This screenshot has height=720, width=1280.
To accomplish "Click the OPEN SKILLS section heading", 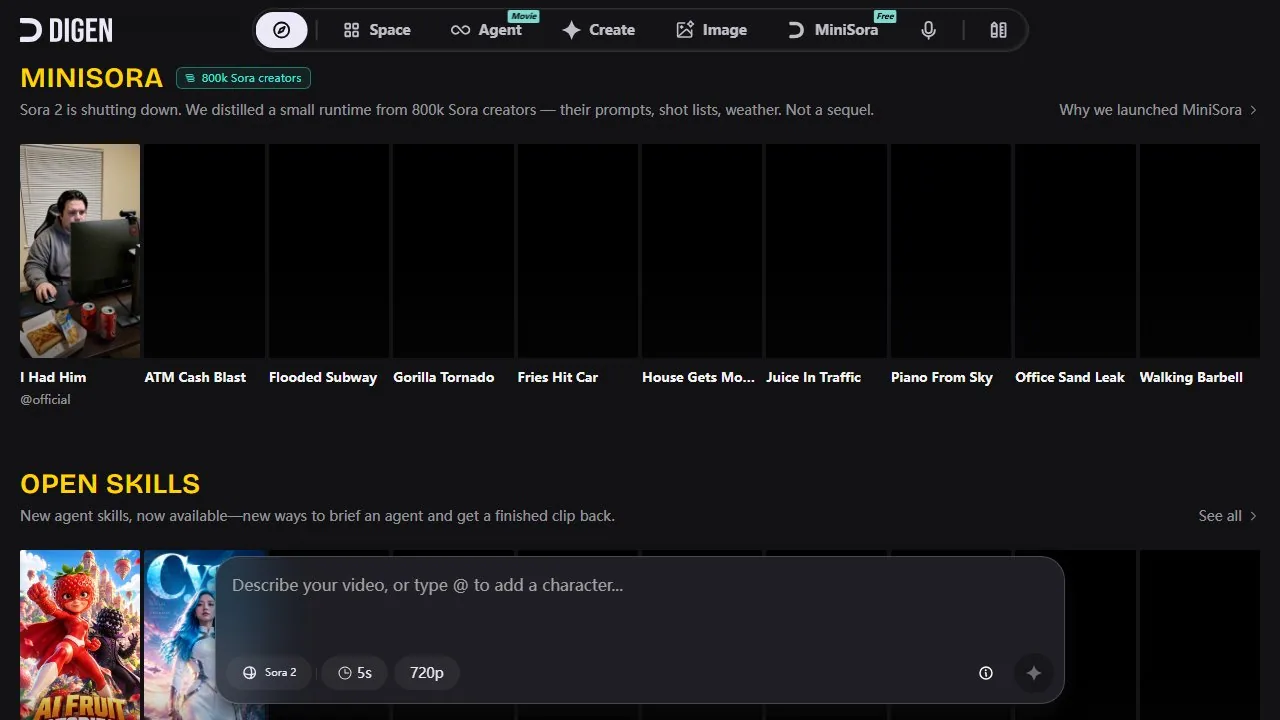I will [x=110, y=484].
